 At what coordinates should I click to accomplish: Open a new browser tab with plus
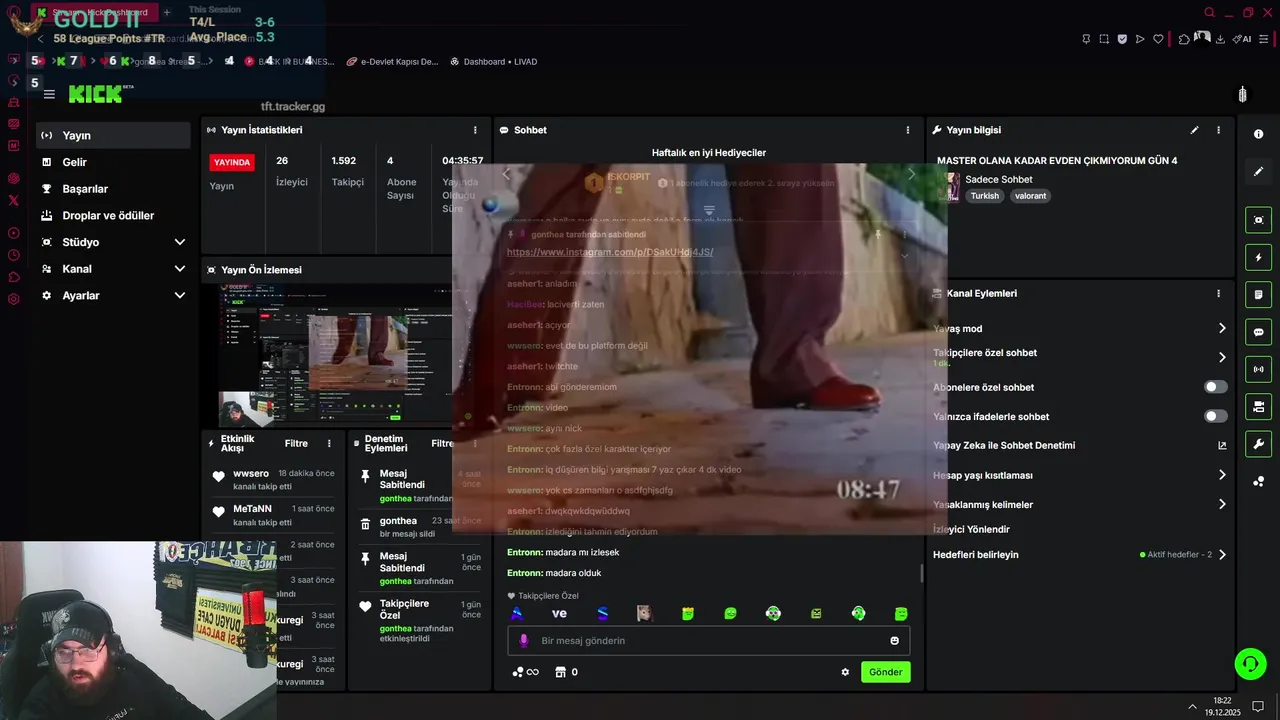point(167,12)
